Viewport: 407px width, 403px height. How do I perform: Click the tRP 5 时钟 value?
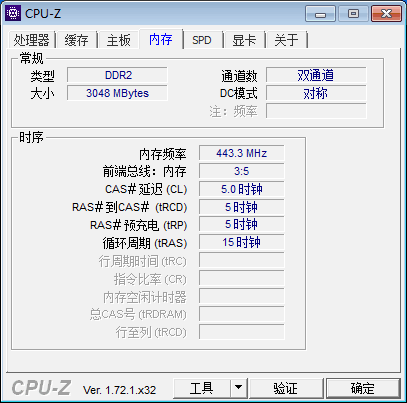[x=242, y=224]
